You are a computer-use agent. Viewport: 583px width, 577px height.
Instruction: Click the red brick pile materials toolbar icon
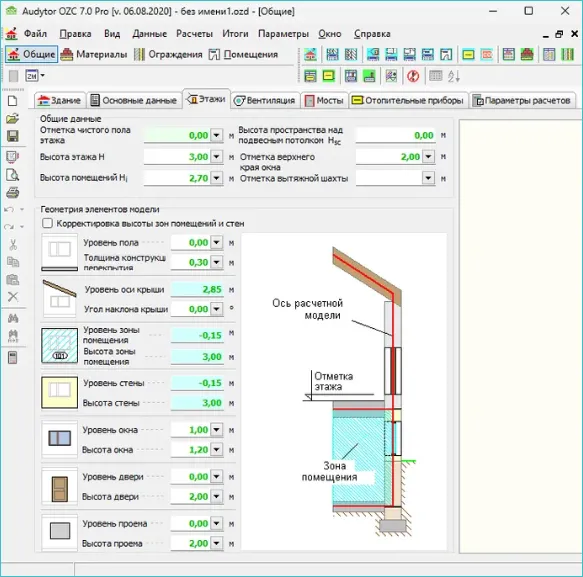click(527, 54)
